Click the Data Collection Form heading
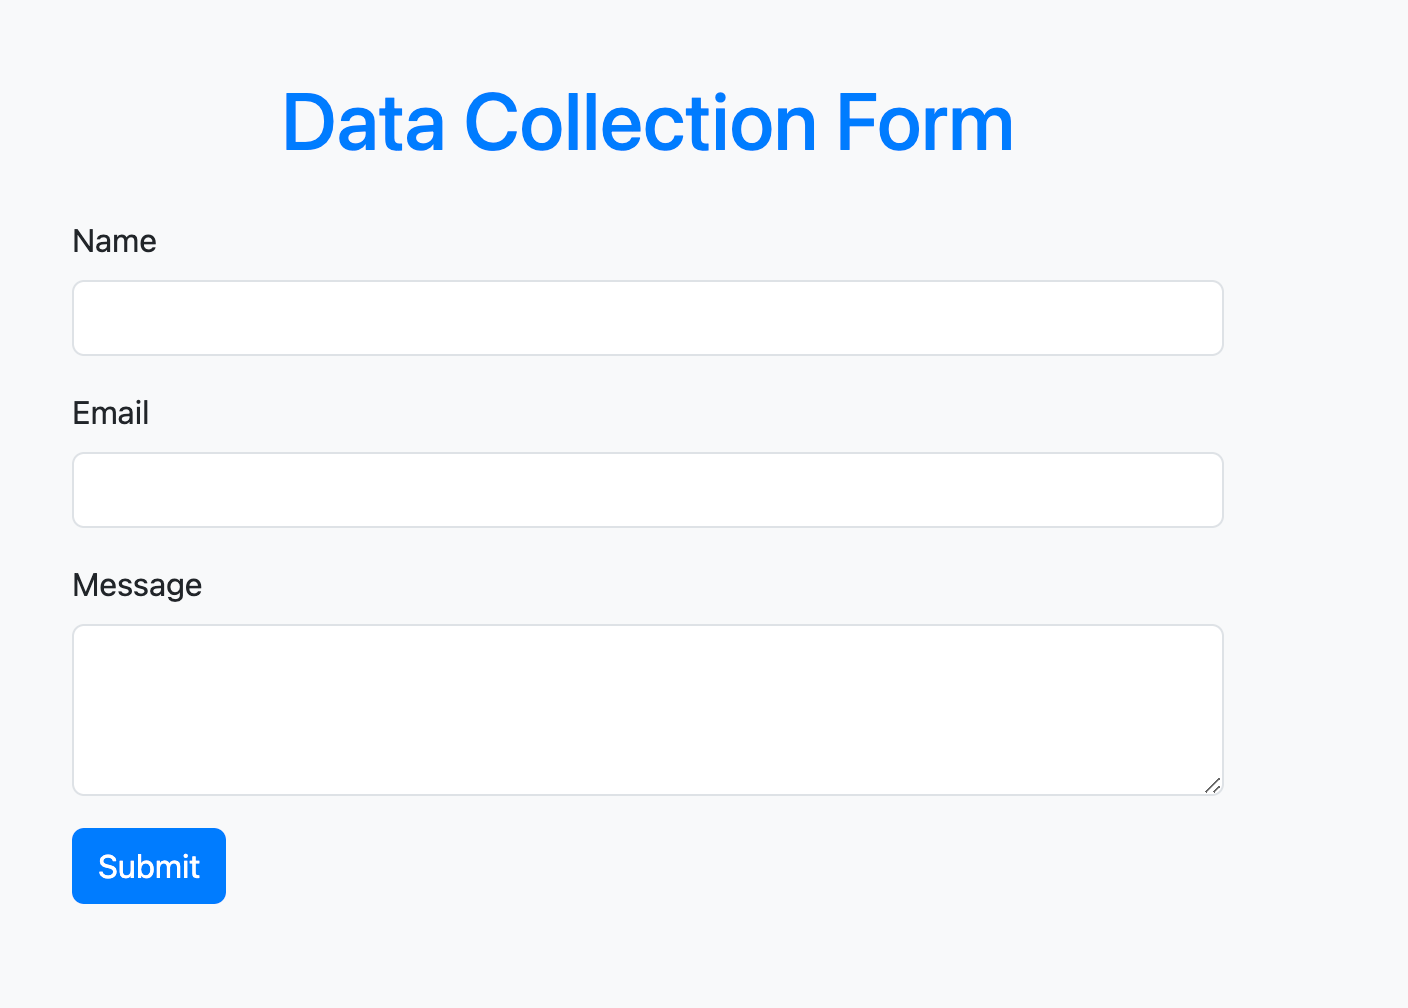The width and height of the screenshot is (1408, 1008). 648,122
